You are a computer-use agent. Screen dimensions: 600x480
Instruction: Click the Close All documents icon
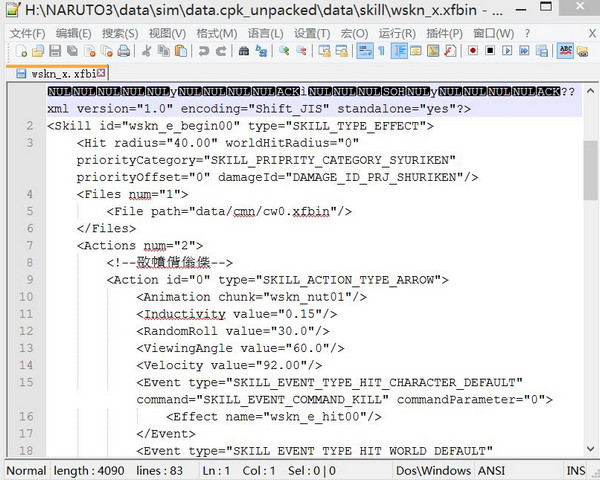[106, 51]
